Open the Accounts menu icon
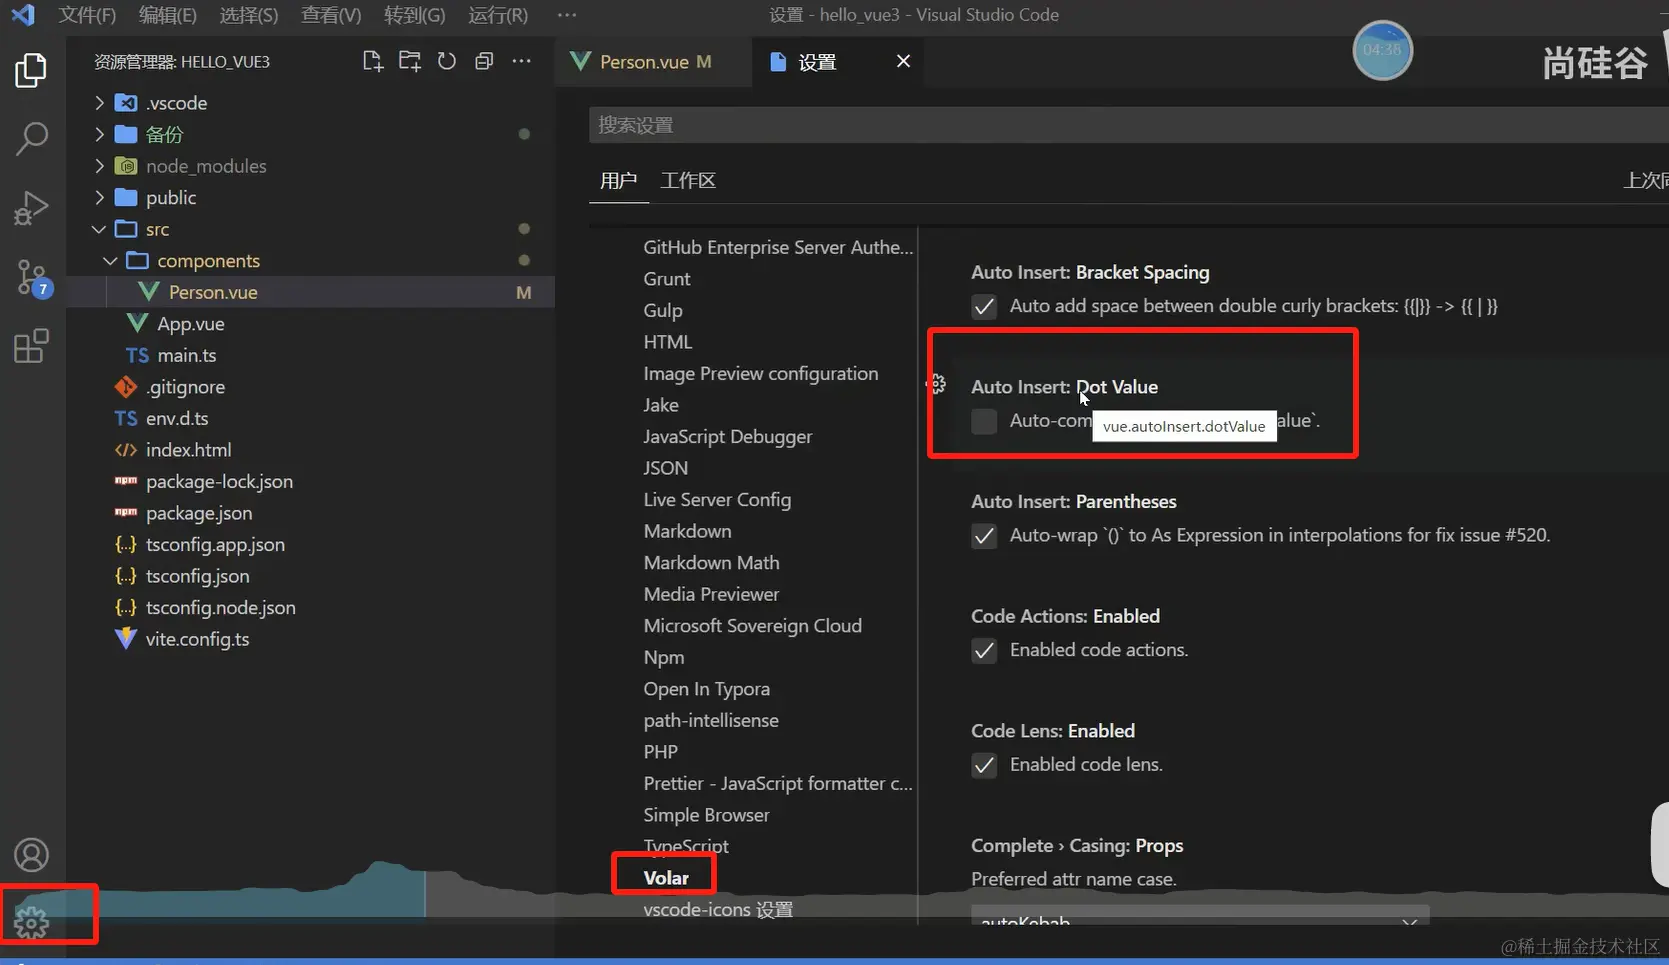Viewport: 1669px width, 965px height. [31, 855]
